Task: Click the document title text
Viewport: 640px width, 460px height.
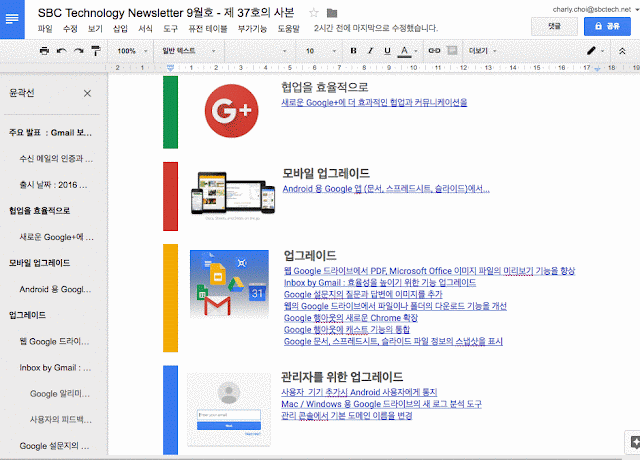Action: click(x=166, y=13)
